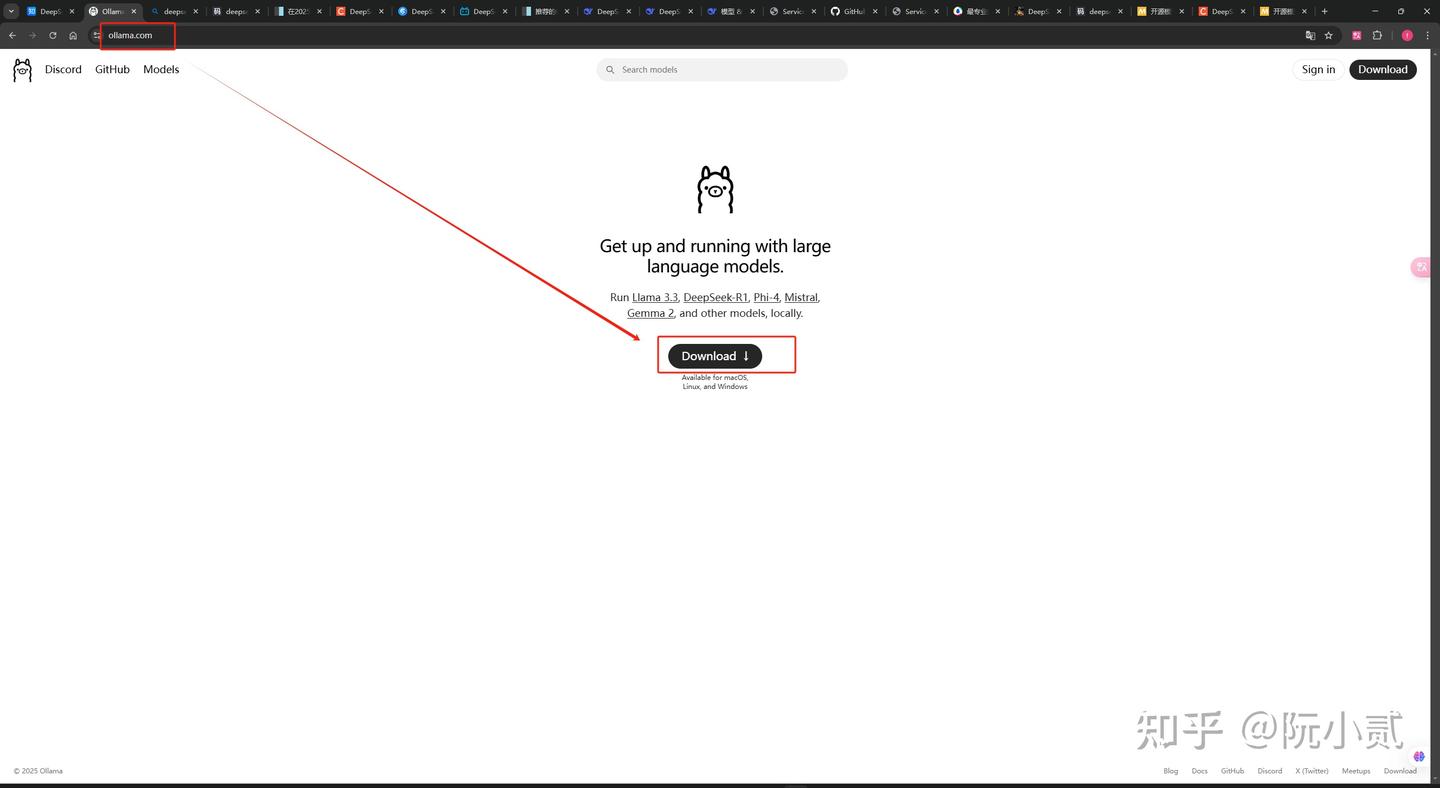Click the large llama logo above the headline
1440x788 pixels.
click(x=715, y=190)
